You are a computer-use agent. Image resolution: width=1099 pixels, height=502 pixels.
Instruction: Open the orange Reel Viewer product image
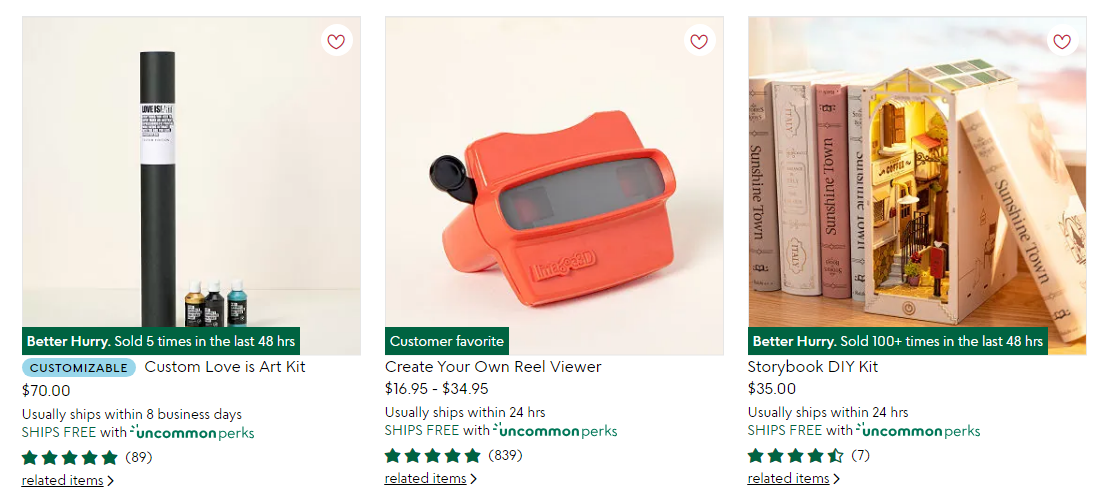tap(554, 186)
